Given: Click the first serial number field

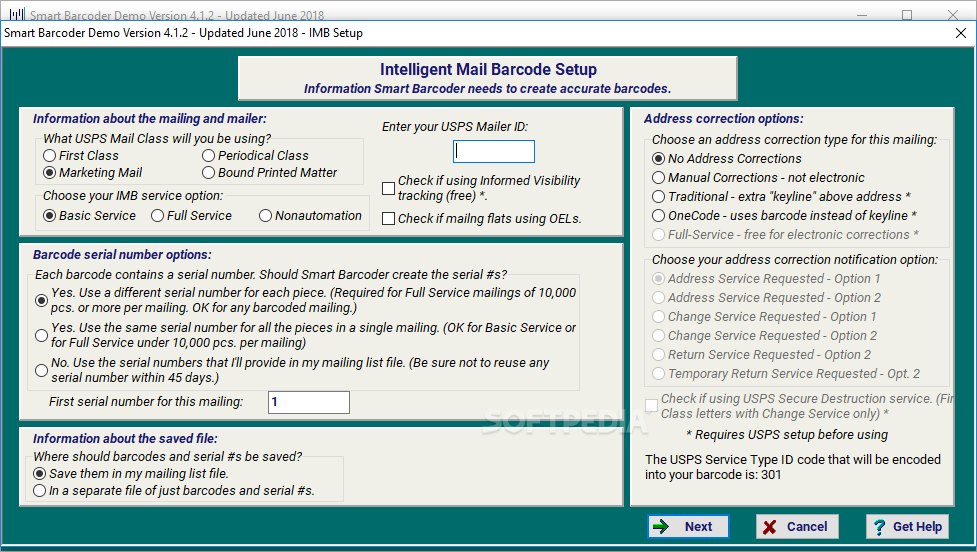Looking at the screenshot, I should click(x=309, y=402).
